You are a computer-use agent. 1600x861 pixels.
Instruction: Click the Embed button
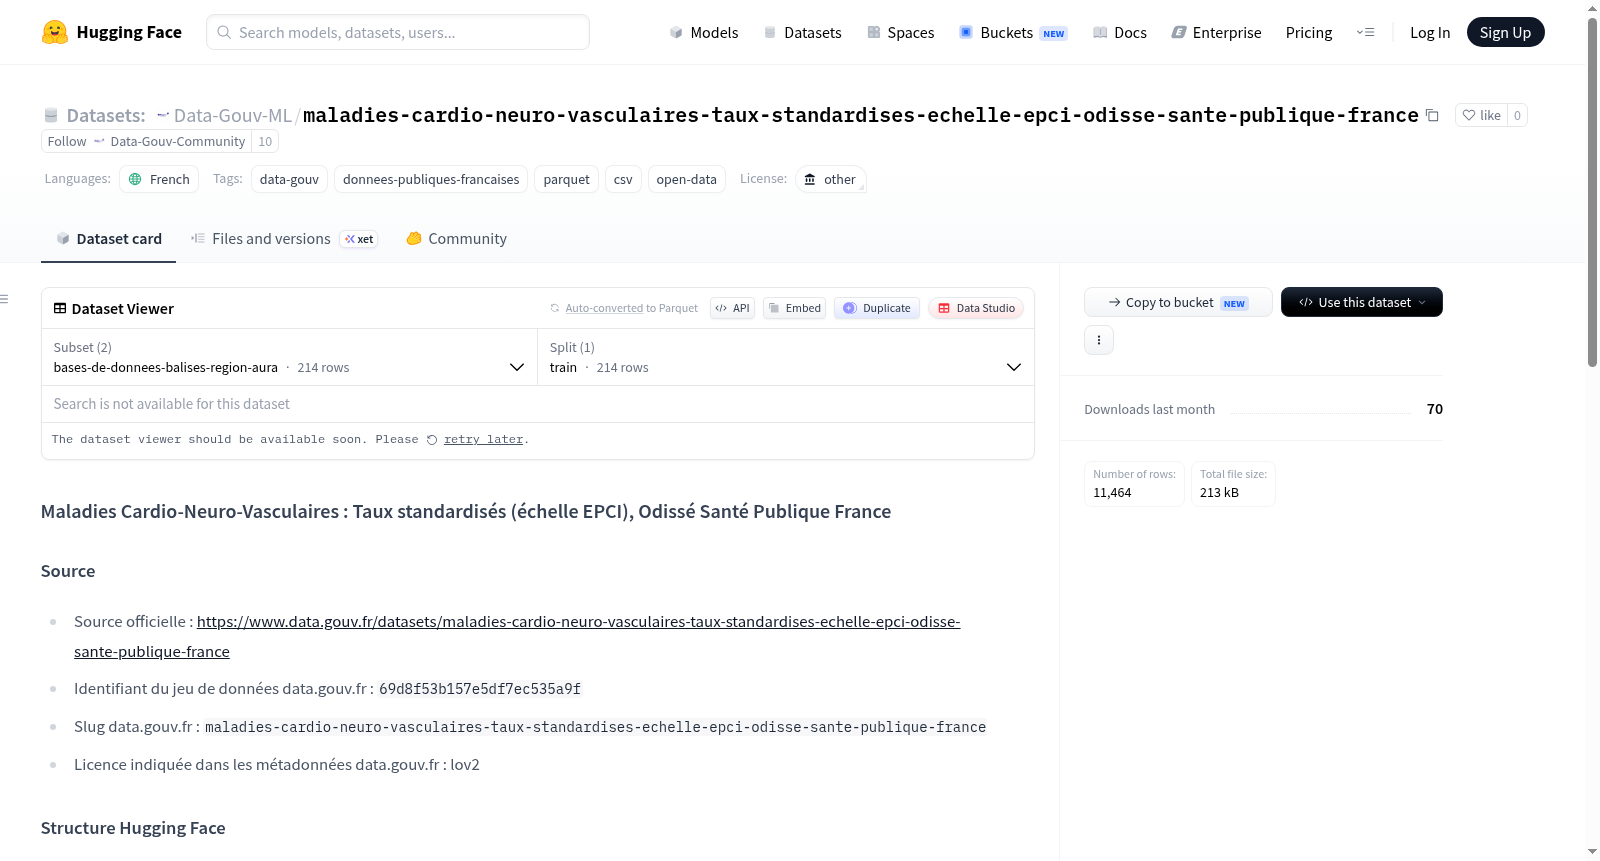tap(795, 308)
